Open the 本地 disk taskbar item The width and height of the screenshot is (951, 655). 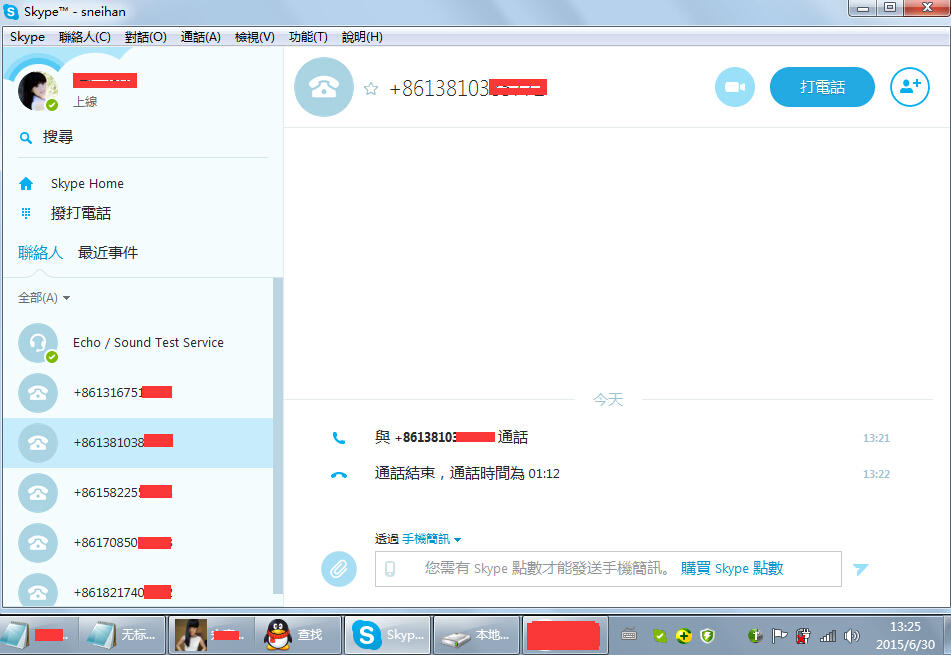[x=477, y=634]
